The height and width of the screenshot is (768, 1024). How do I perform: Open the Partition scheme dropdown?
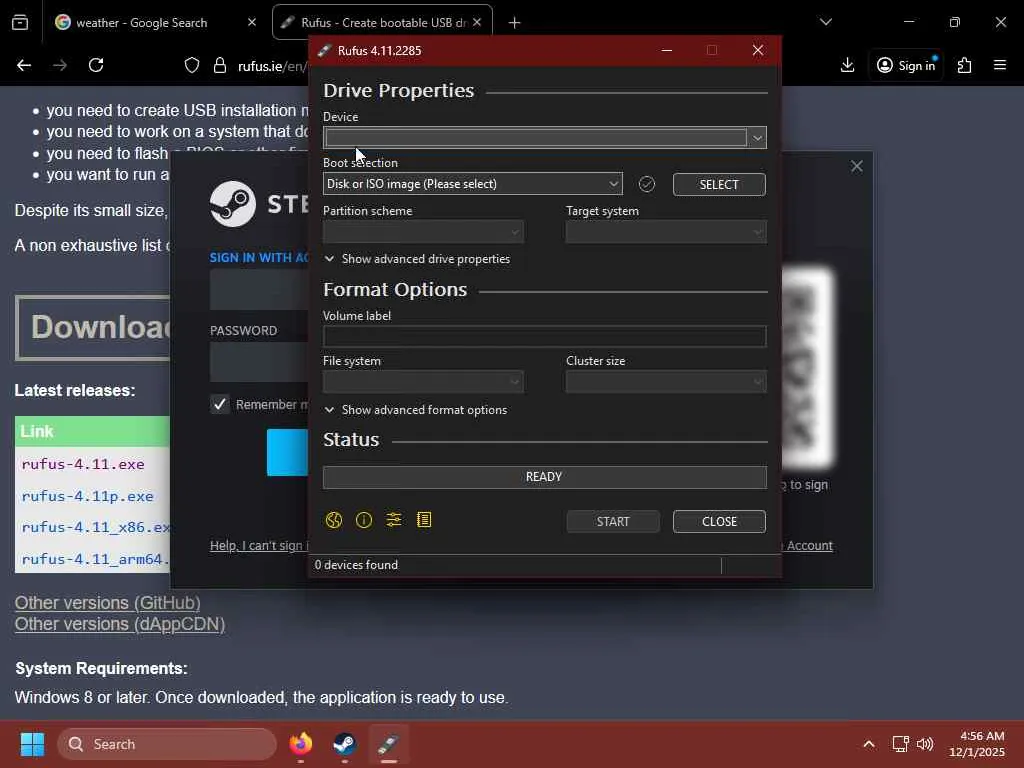pos(423,232)
